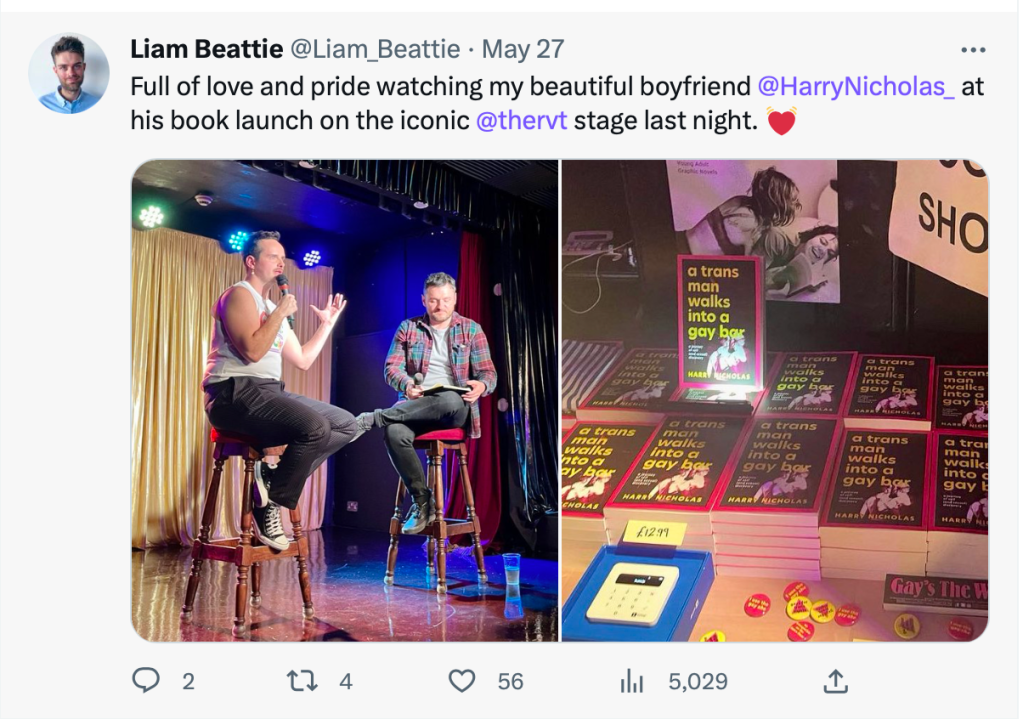Click the share upload arrow icon
Viewport: 1023px width, 719px height.
(x=835, y=681)
